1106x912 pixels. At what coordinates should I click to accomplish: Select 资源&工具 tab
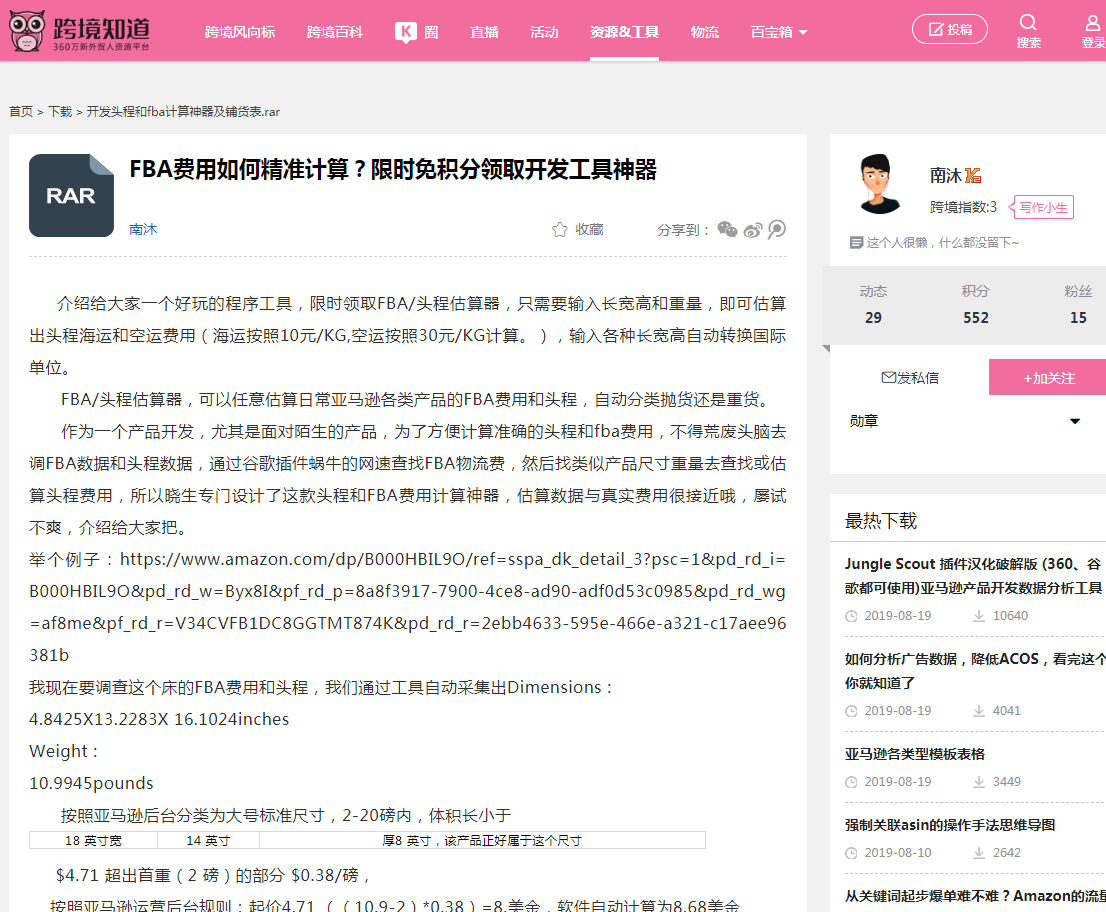624,32
